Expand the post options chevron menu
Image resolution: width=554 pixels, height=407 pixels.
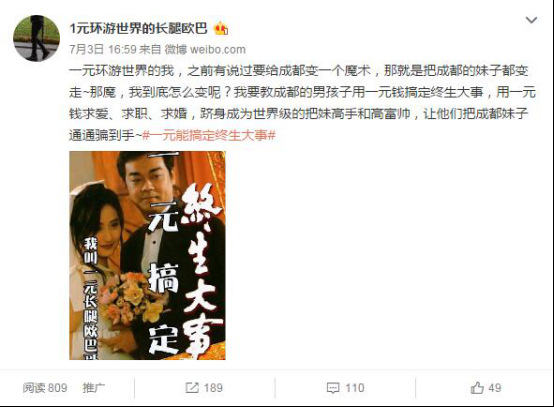tap(531, 20)
